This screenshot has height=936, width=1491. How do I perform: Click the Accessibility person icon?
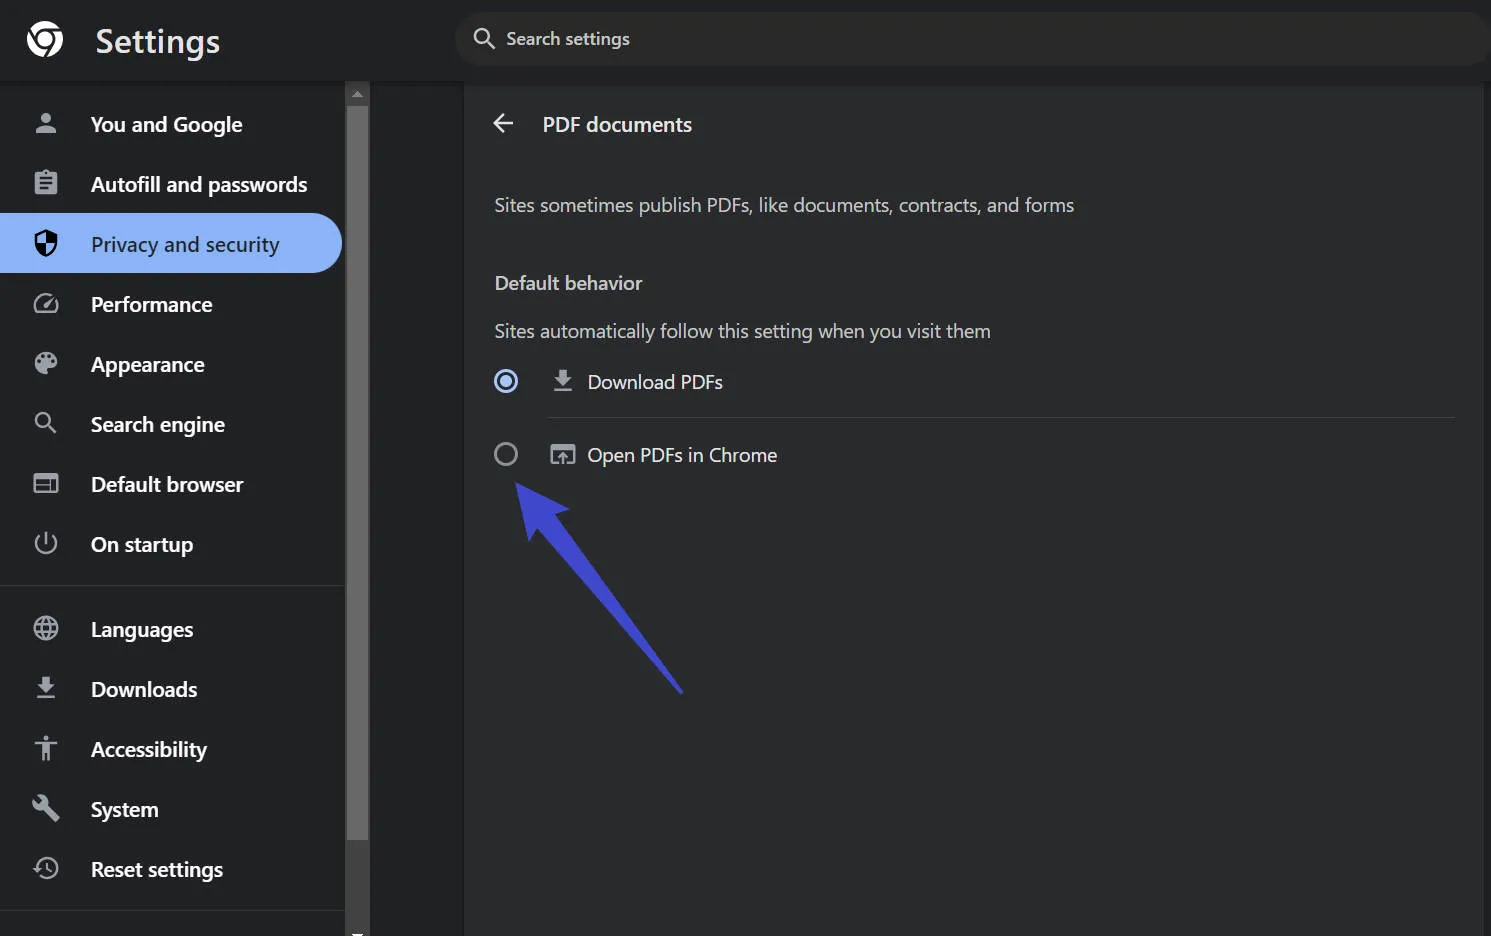(45, 748)
